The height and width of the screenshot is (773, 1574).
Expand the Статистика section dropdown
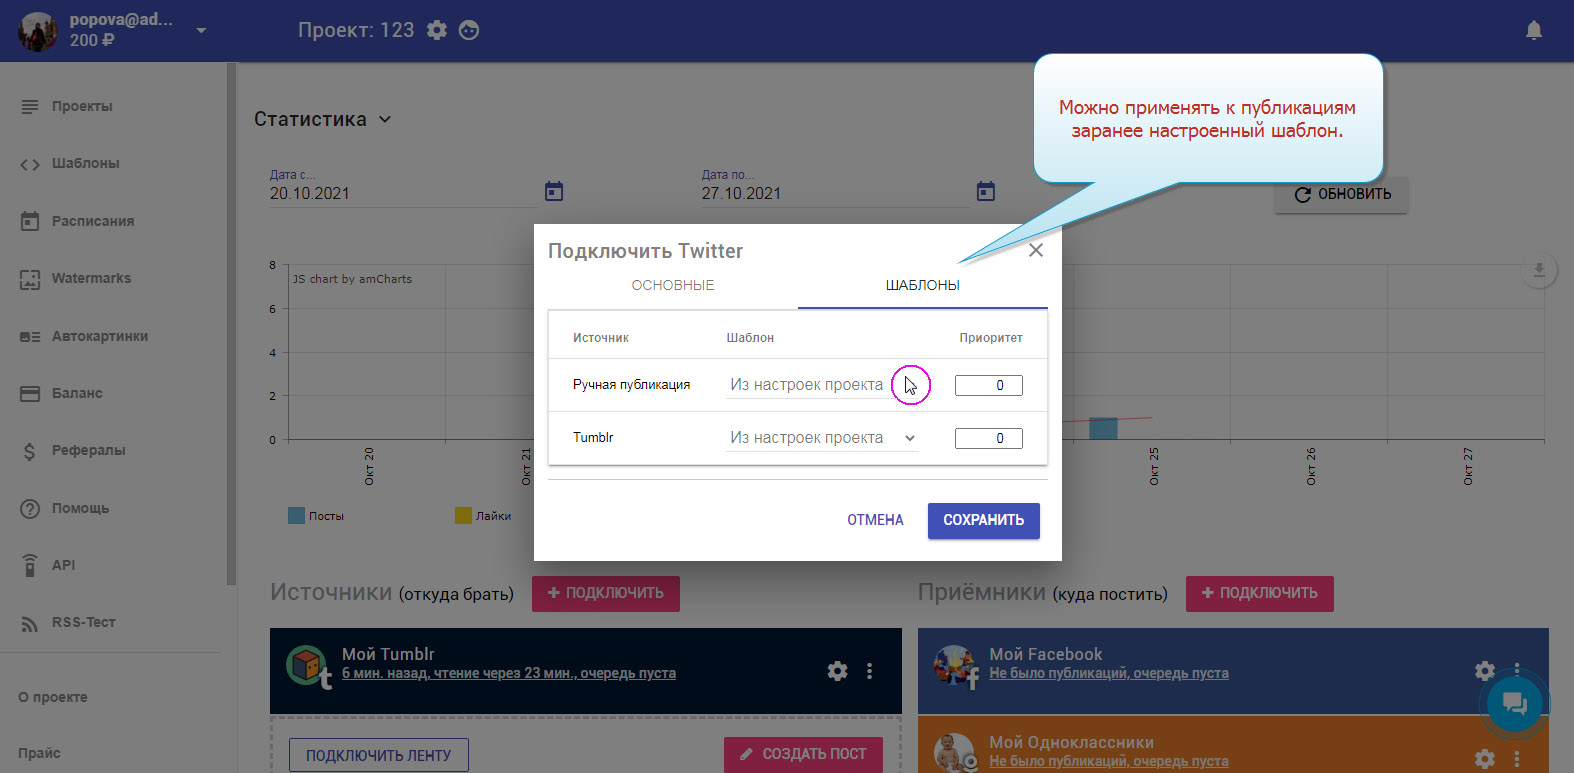(385, 119)
